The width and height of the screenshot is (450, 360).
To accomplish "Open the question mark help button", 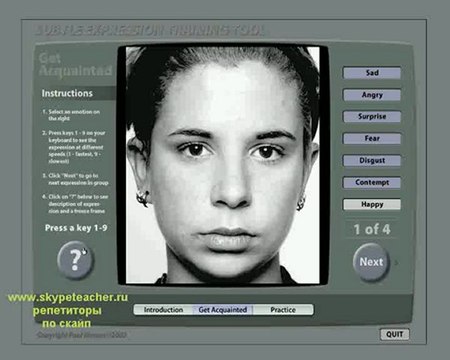I will [75, 260].
